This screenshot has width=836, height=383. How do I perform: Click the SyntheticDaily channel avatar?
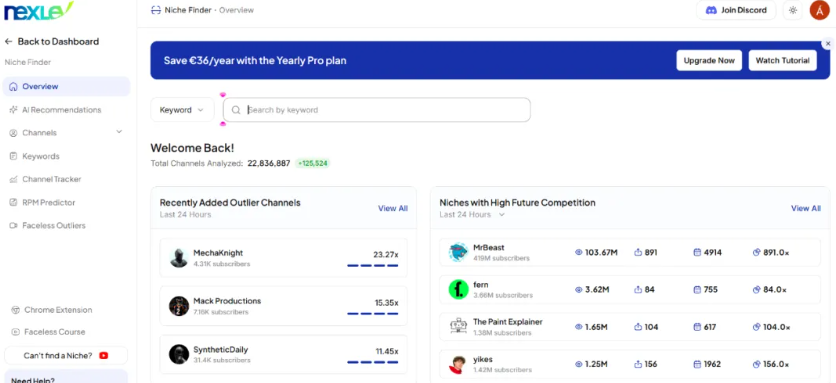(179, 354)
